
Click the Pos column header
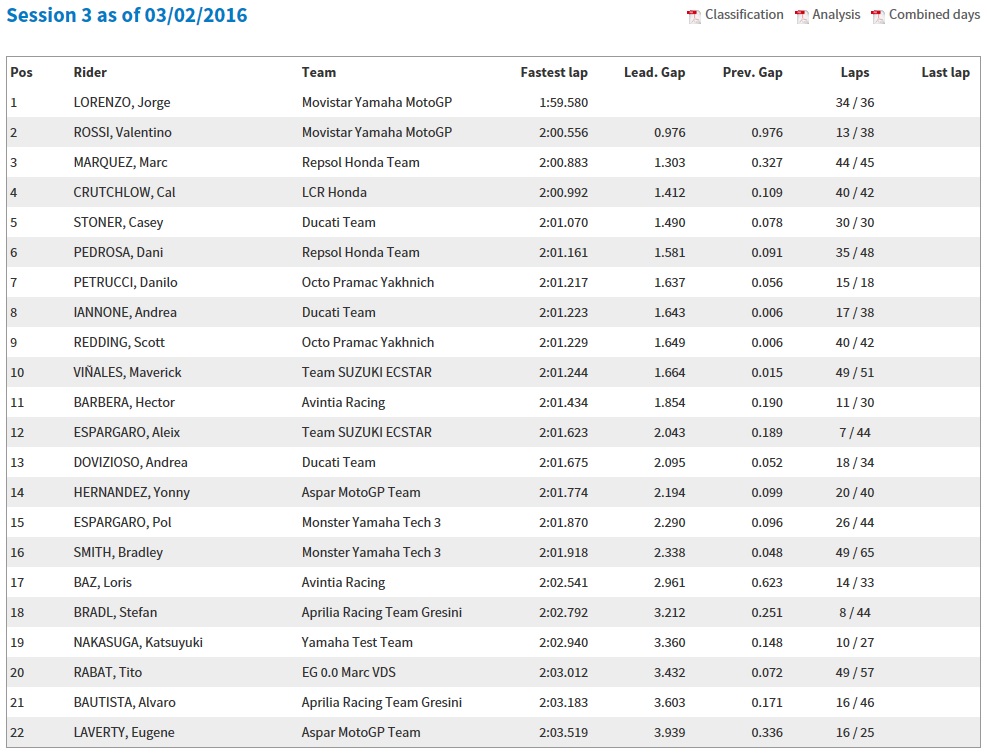21,72
